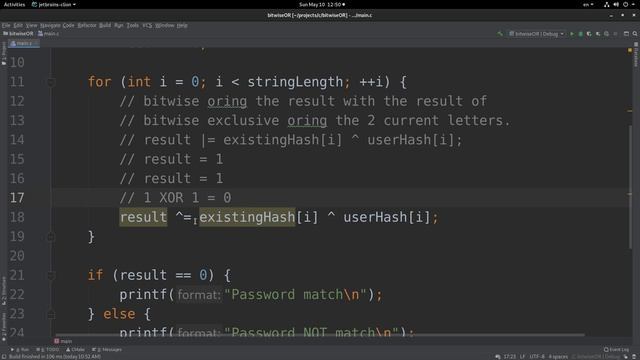The width and height of the screenshot is (640, 360).
Task: Open GNOME Activities overview
Action: pyautogui.click(x=14, y=4)
